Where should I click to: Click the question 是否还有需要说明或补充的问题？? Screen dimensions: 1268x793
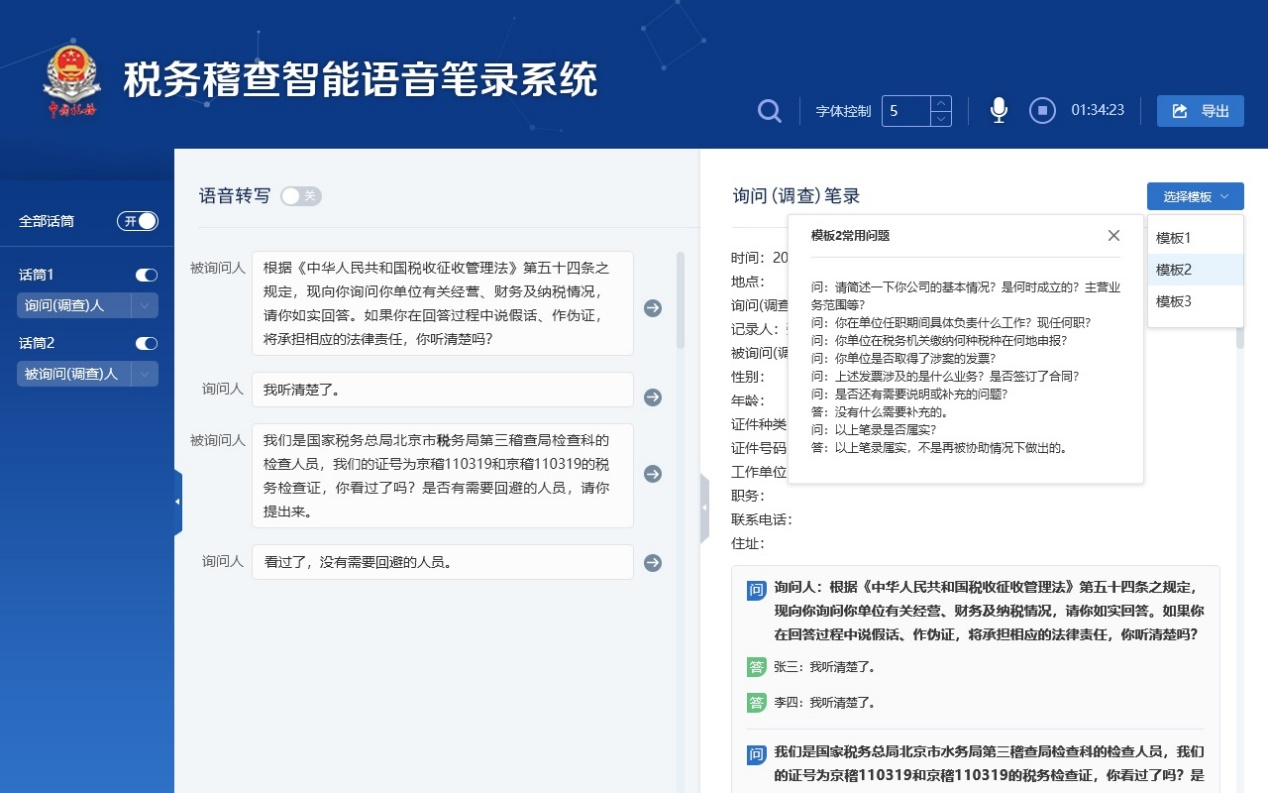coord(909,394)
